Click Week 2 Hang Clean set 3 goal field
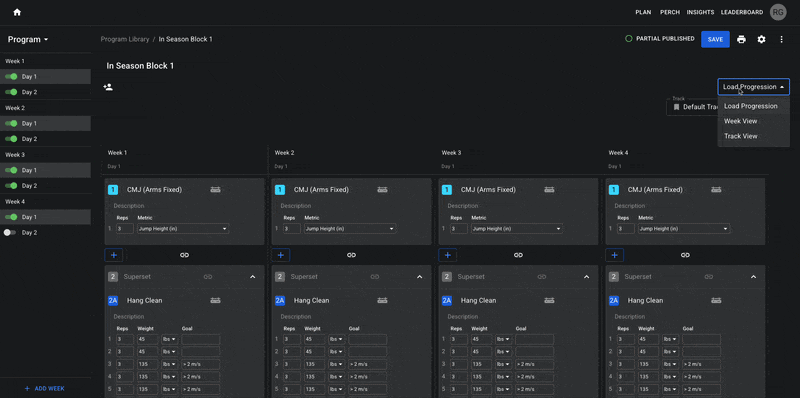 point(367,364)
